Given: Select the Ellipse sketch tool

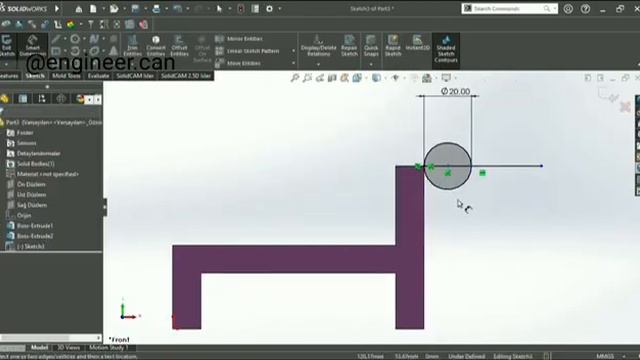Looking at the screenshot, I should (94, 51).
